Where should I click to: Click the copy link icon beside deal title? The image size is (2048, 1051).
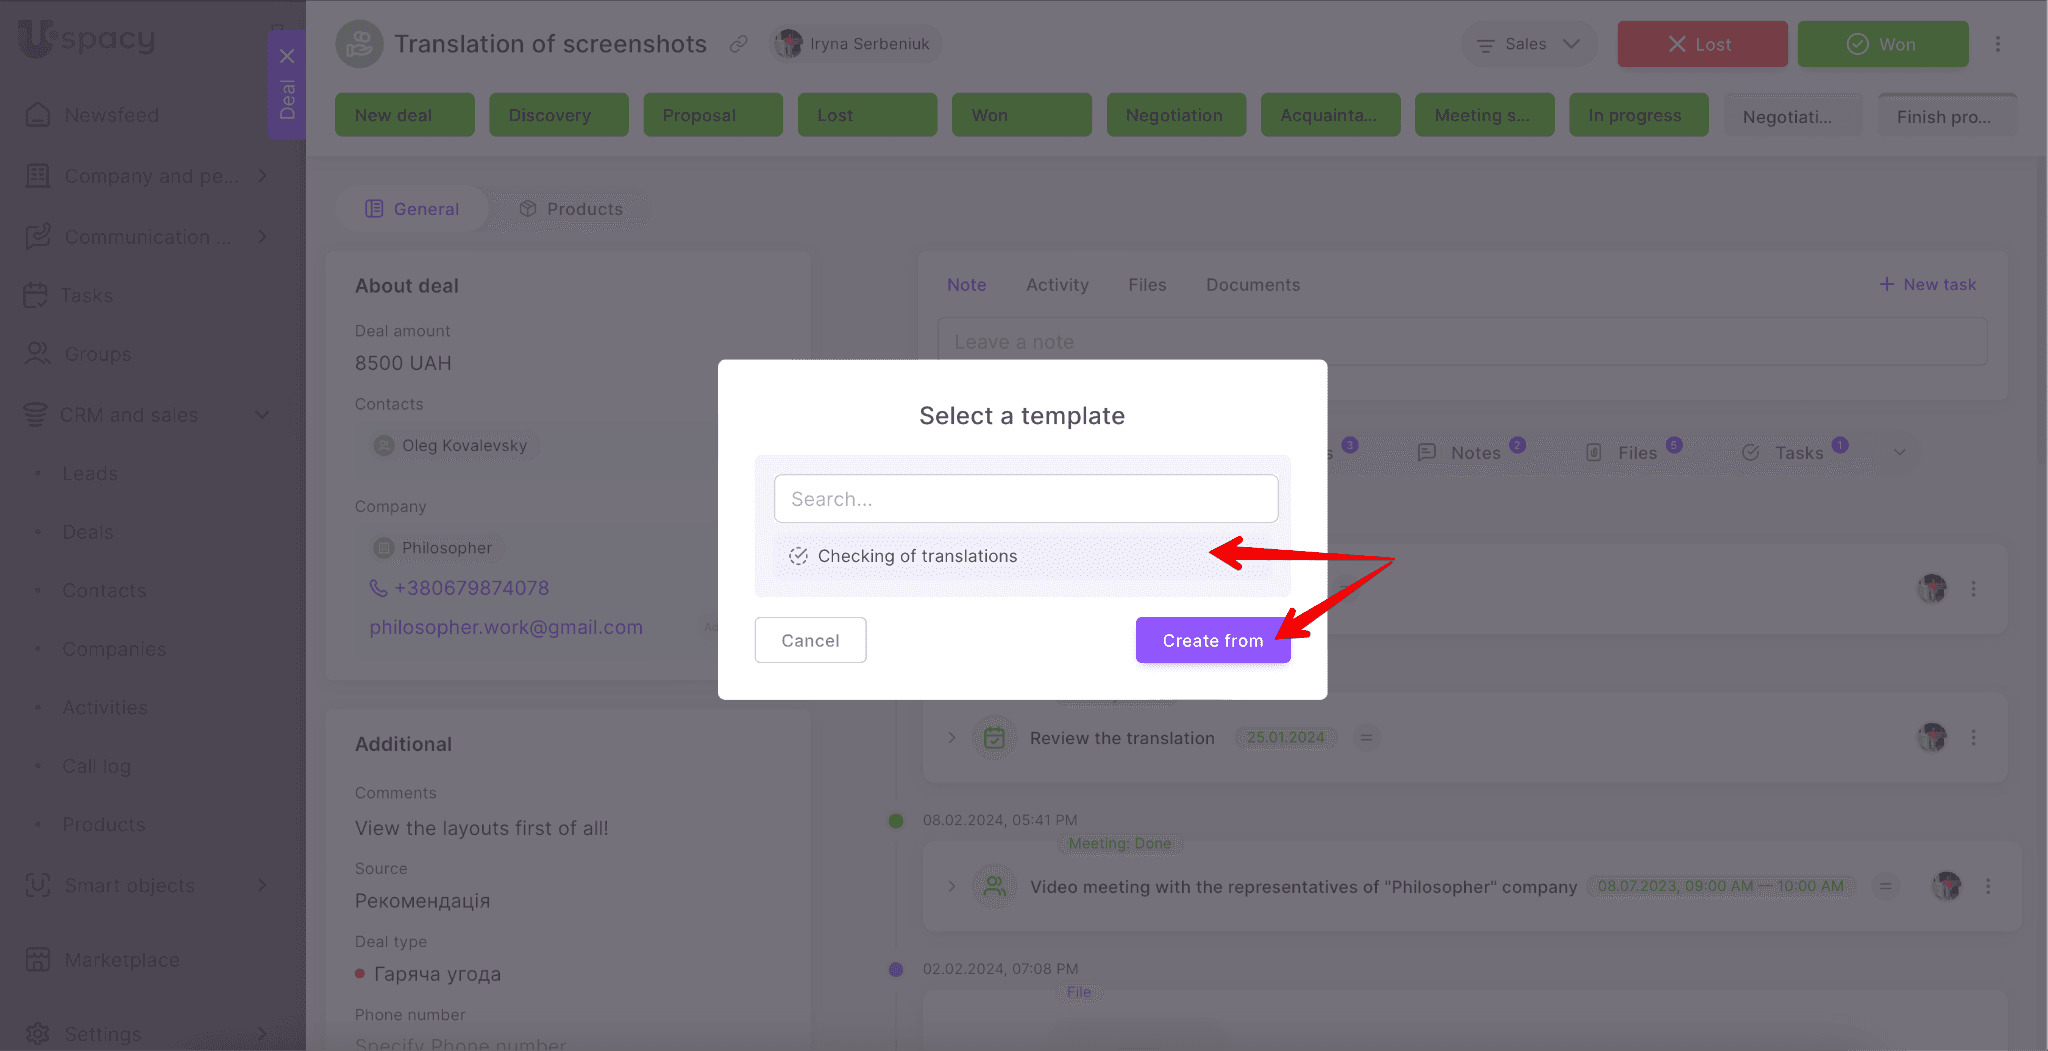coord(738,44)
